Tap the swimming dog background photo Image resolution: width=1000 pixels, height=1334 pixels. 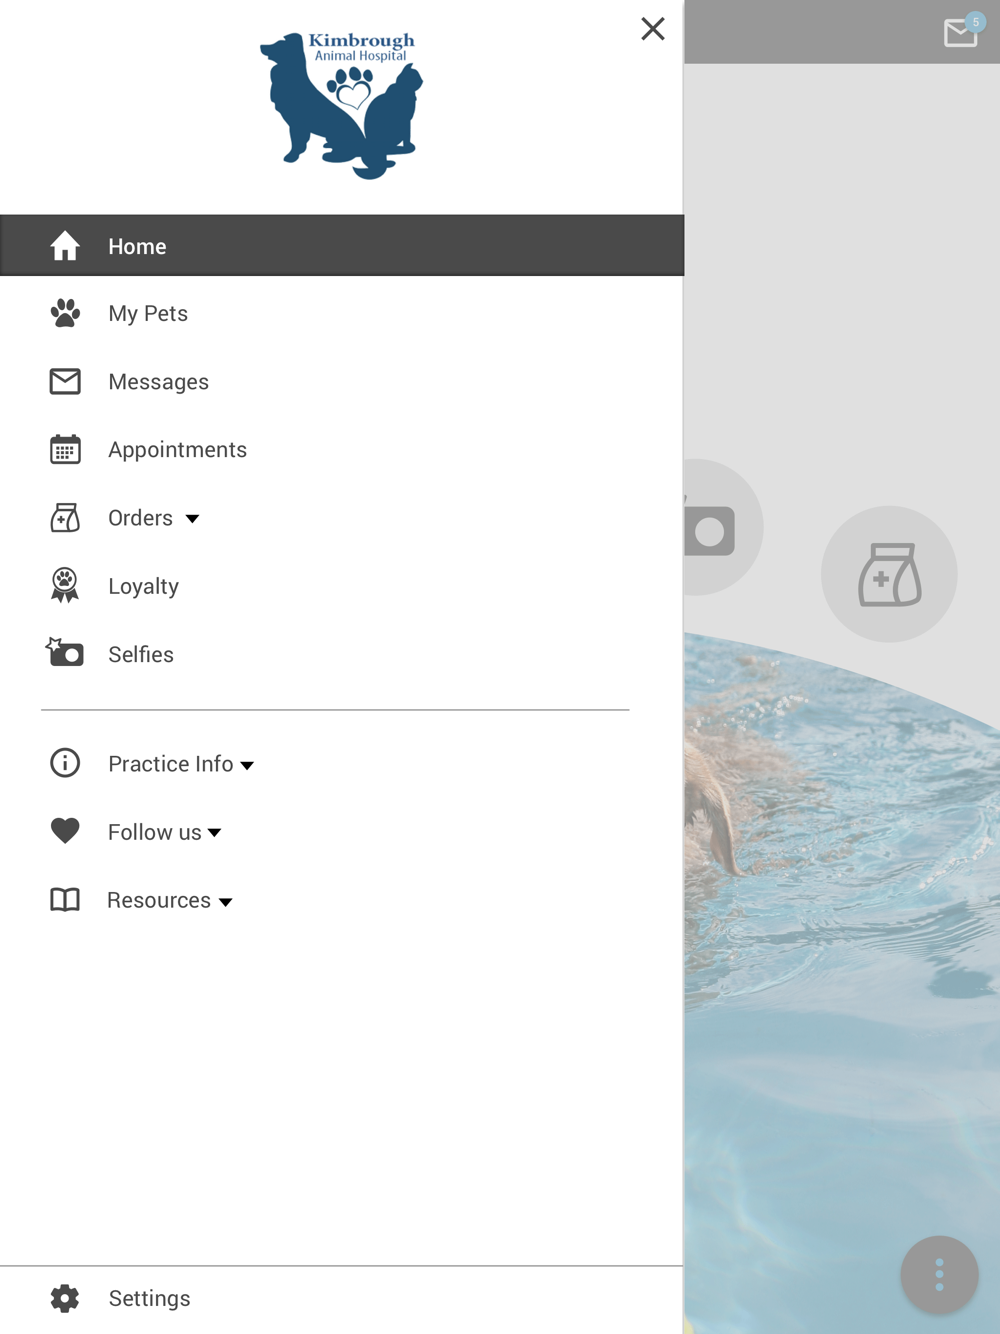click(842, 985)
